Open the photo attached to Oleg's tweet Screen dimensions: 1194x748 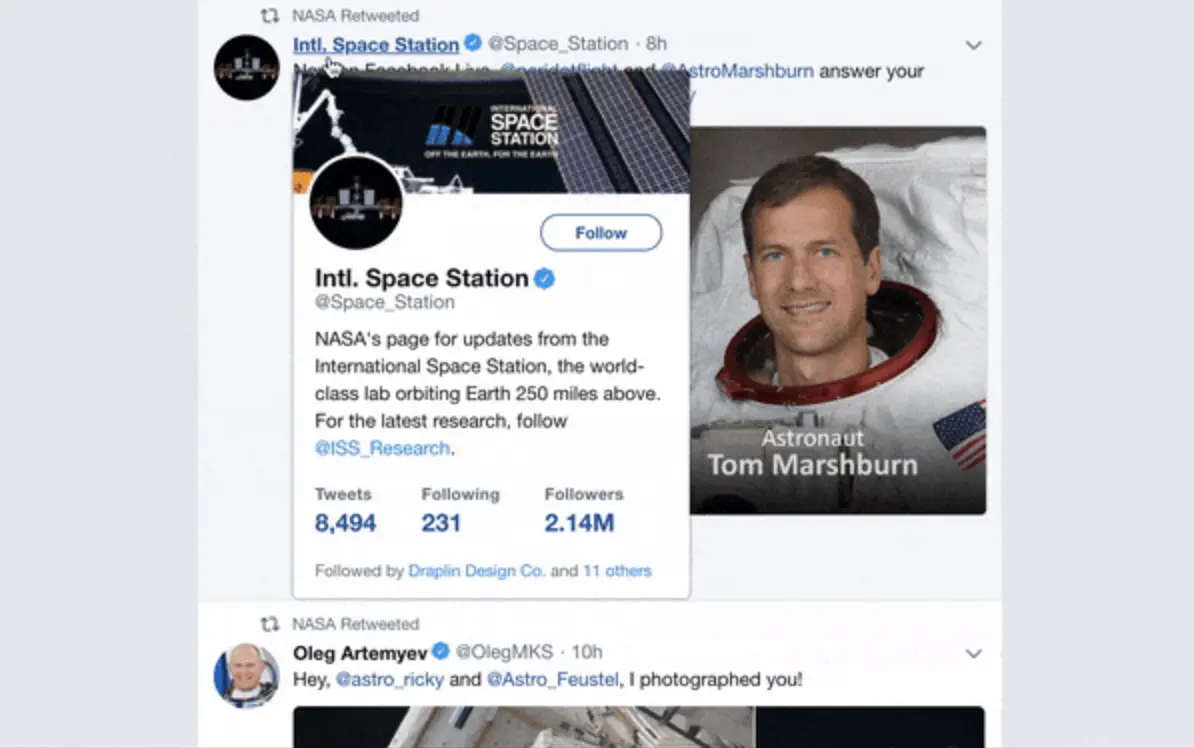pos(639,727)
